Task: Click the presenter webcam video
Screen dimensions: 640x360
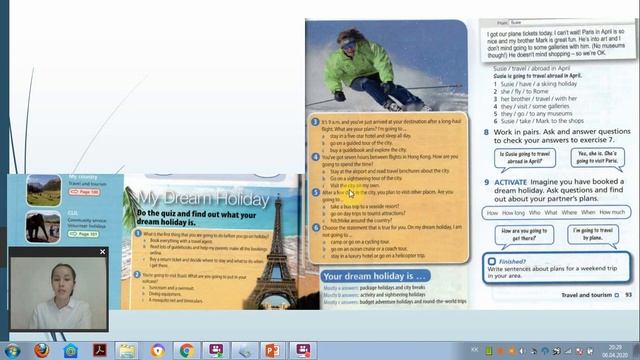Action: (59, 292)
